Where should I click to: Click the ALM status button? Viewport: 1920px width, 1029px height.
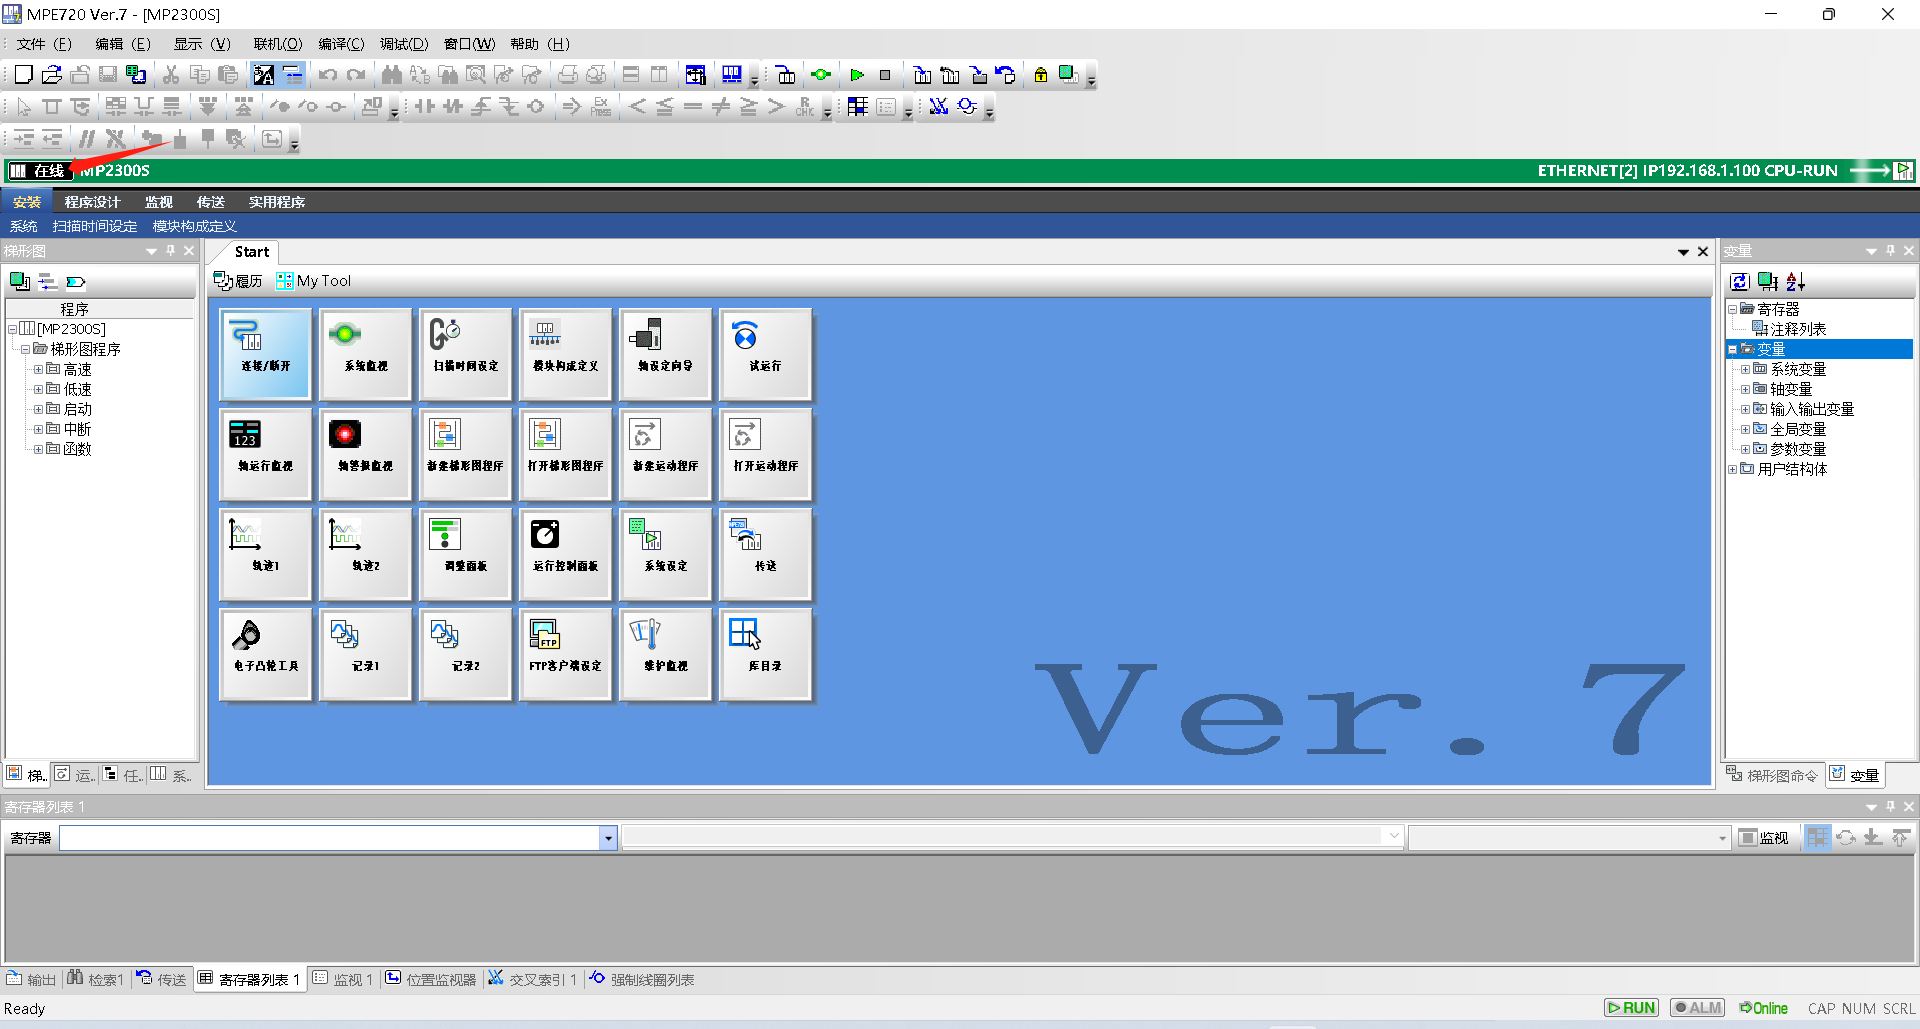tap(1697, 1008)
